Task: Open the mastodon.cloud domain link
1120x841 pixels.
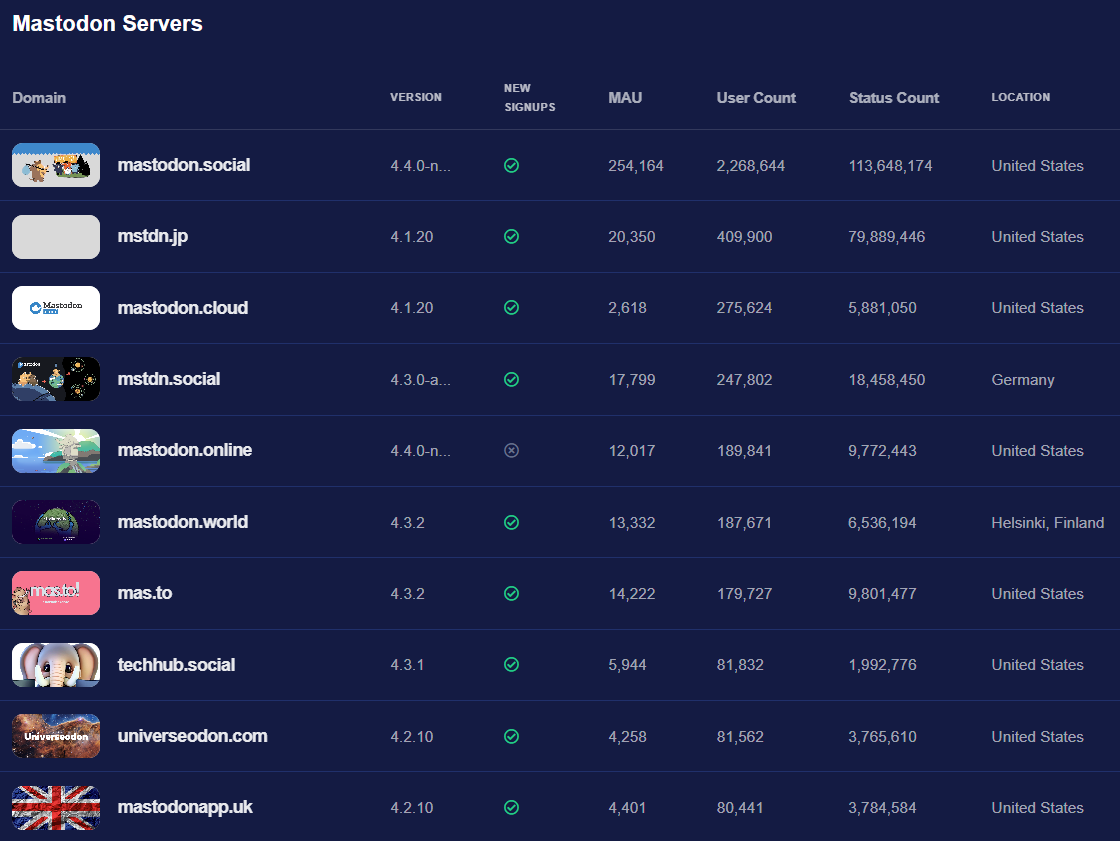Action: click(x=183, y=308)
